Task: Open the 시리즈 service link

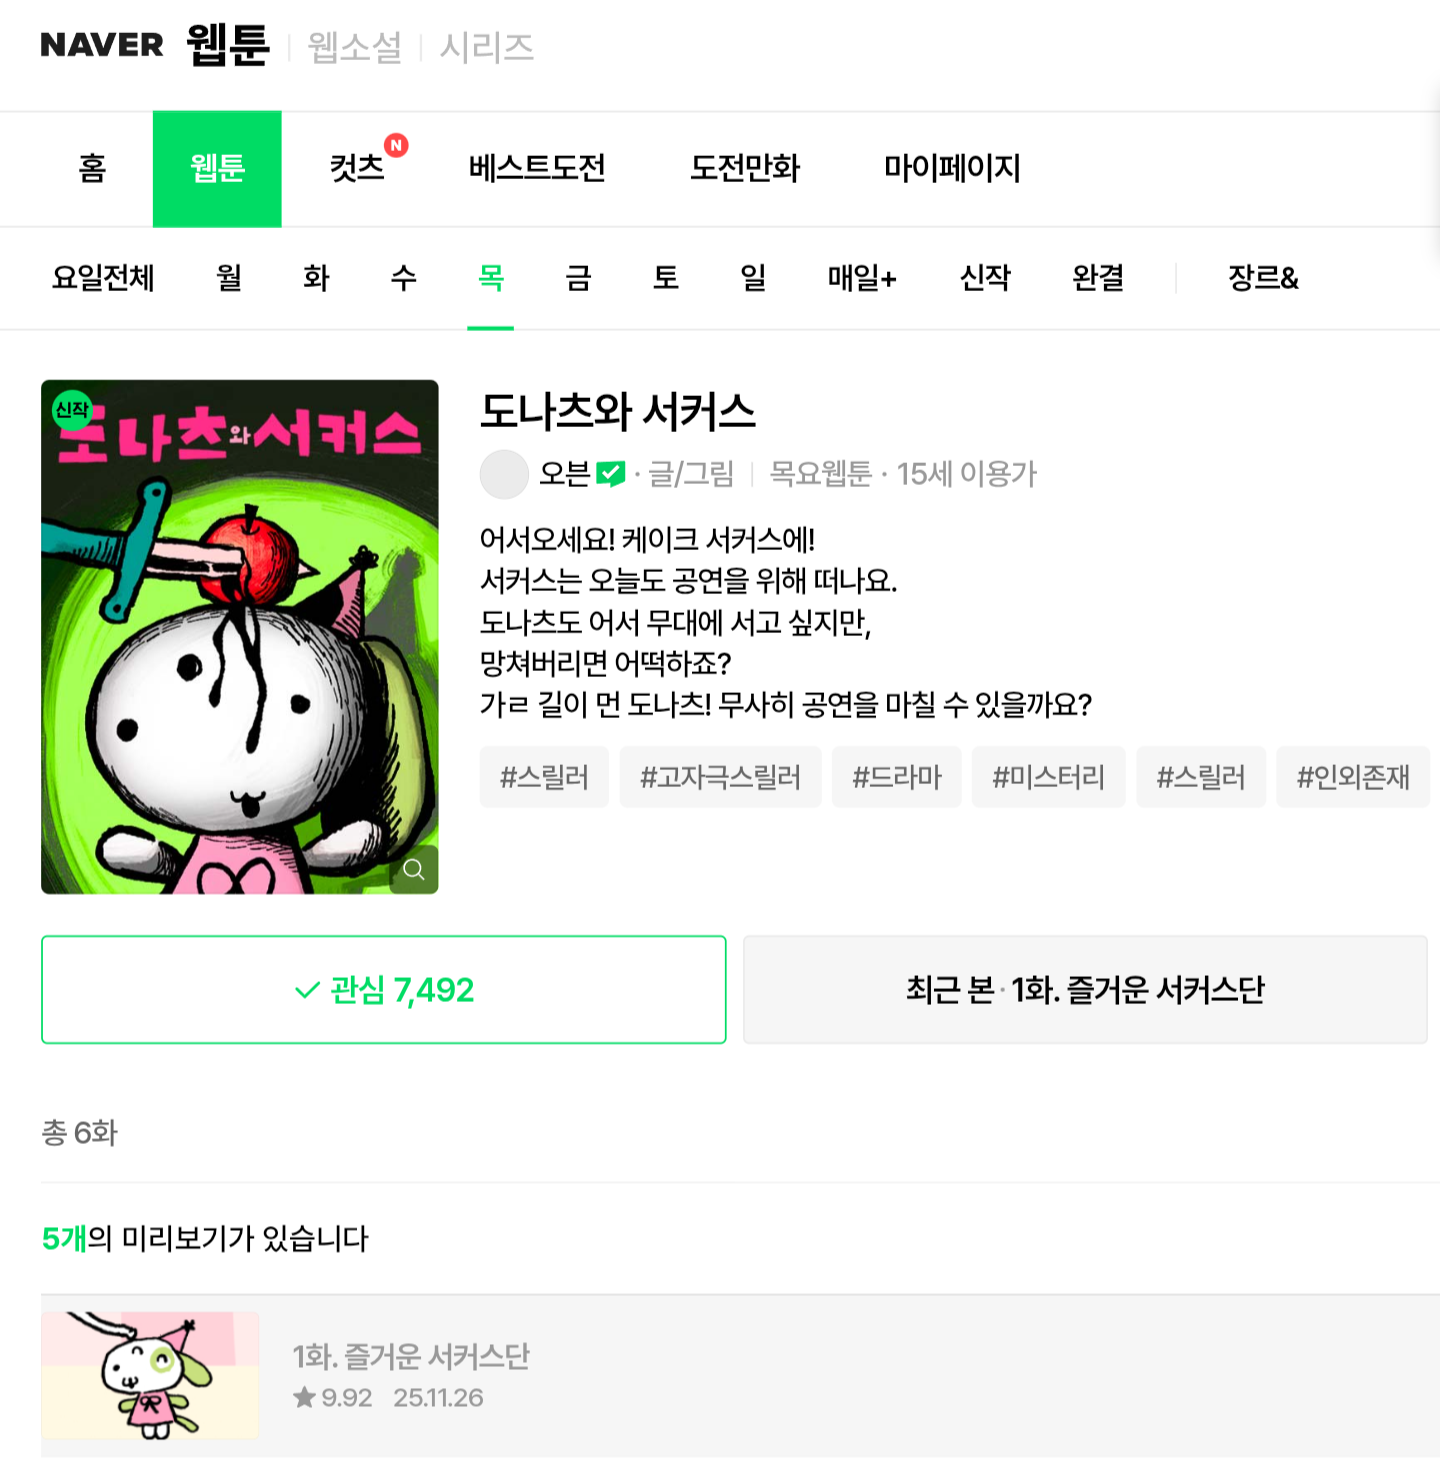Action: (x=487, y=48)
